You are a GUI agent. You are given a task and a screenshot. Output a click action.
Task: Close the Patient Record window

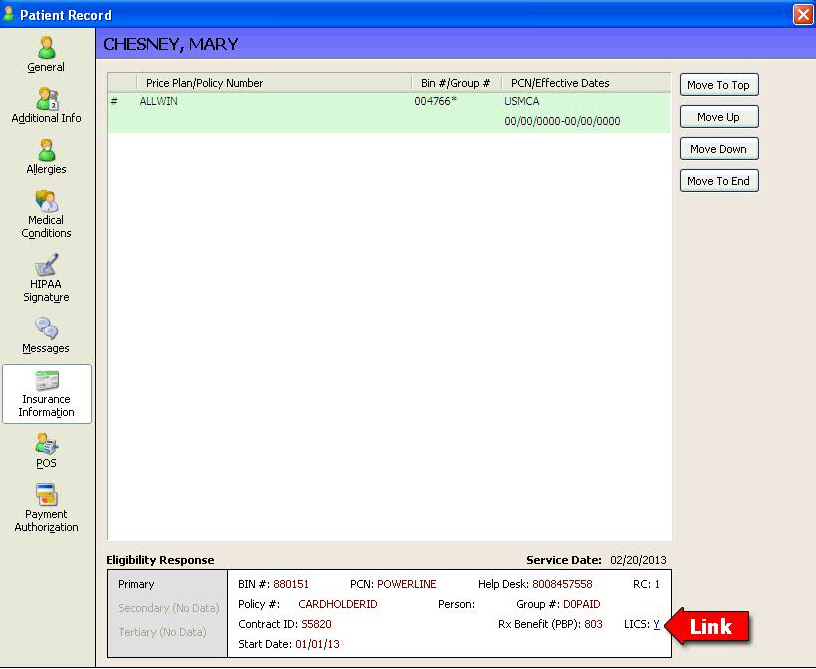pyautogui.click(x=802, y=15)
